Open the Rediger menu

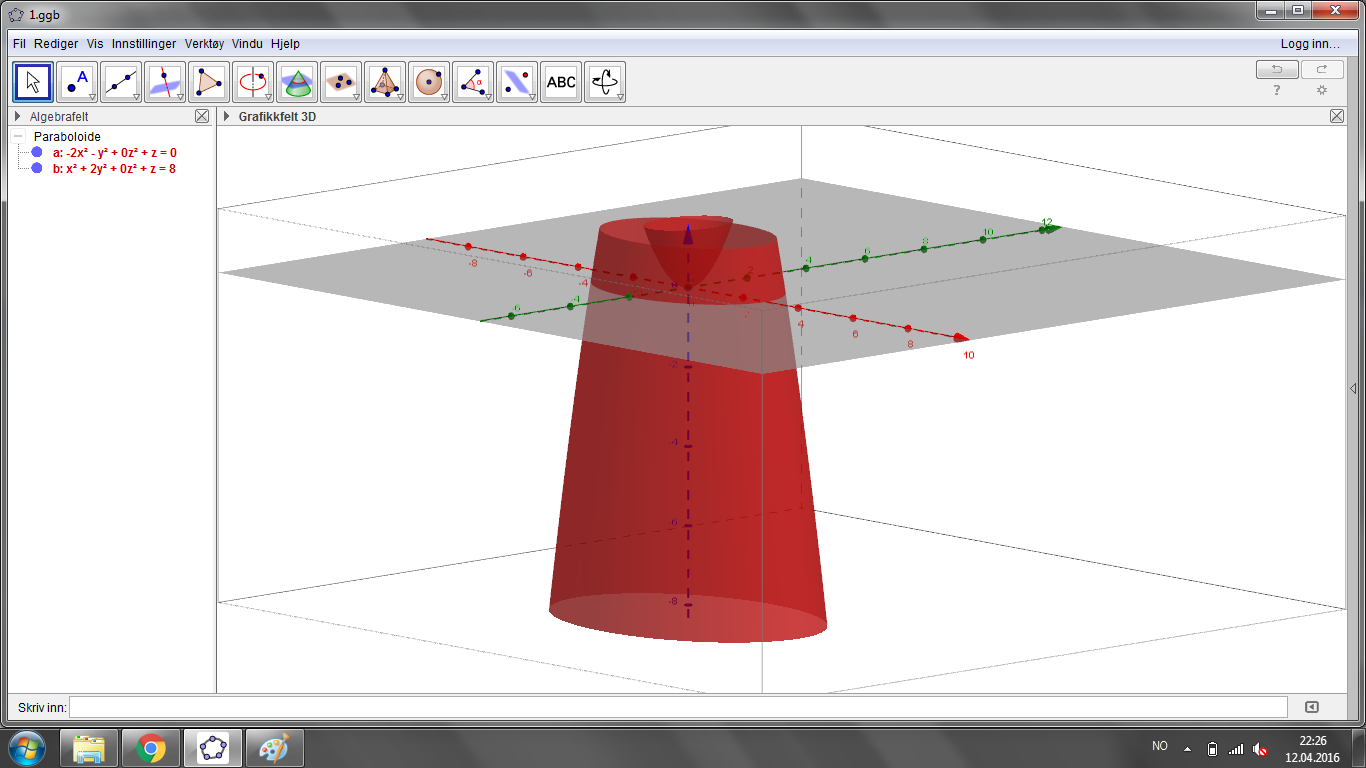tap(56, 44)
